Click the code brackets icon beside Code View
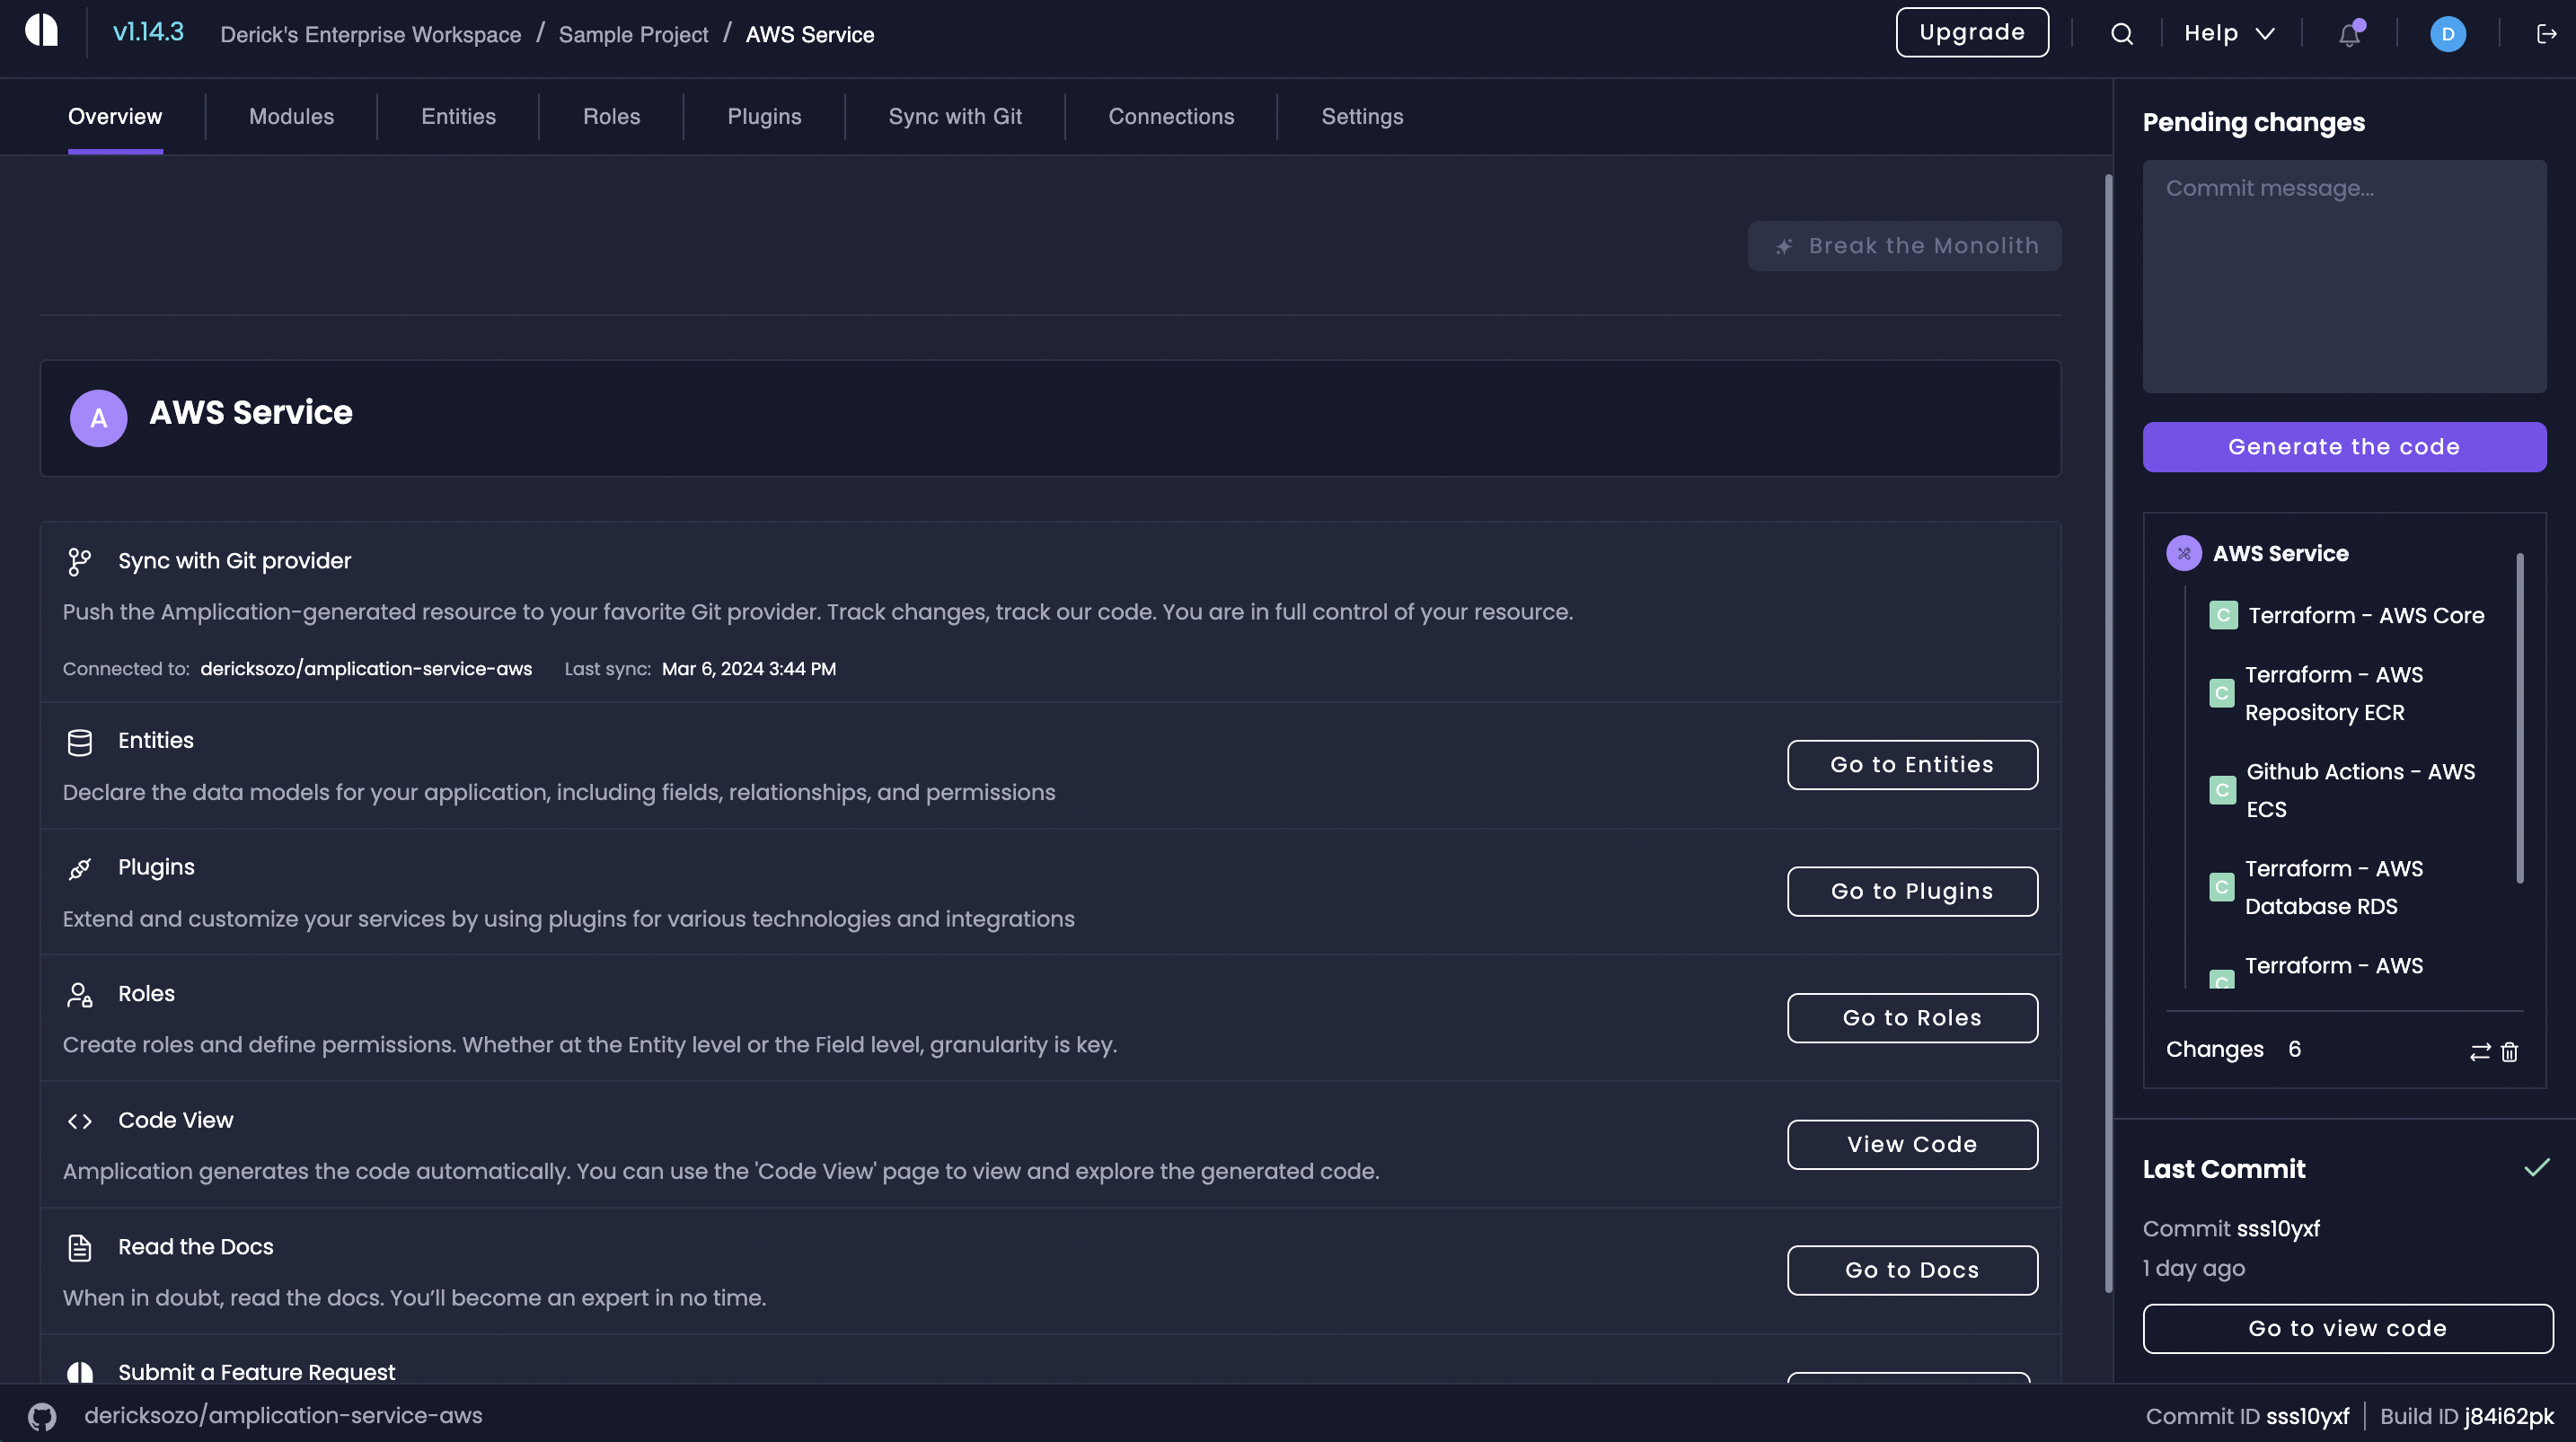Screen dimensions: 2576x1442 pos(79,1121)
